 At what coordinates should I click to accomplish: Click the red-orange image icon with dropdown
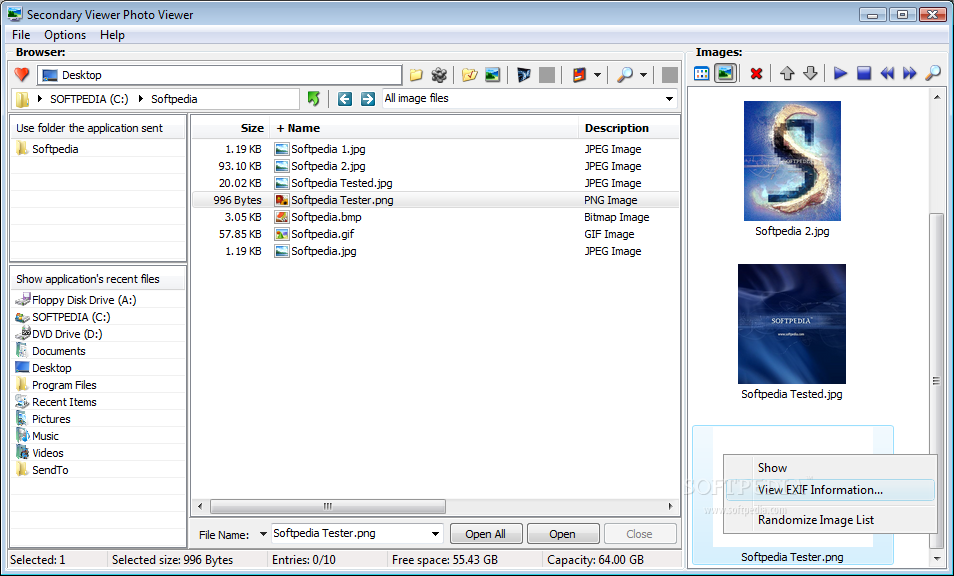point(579,75)
